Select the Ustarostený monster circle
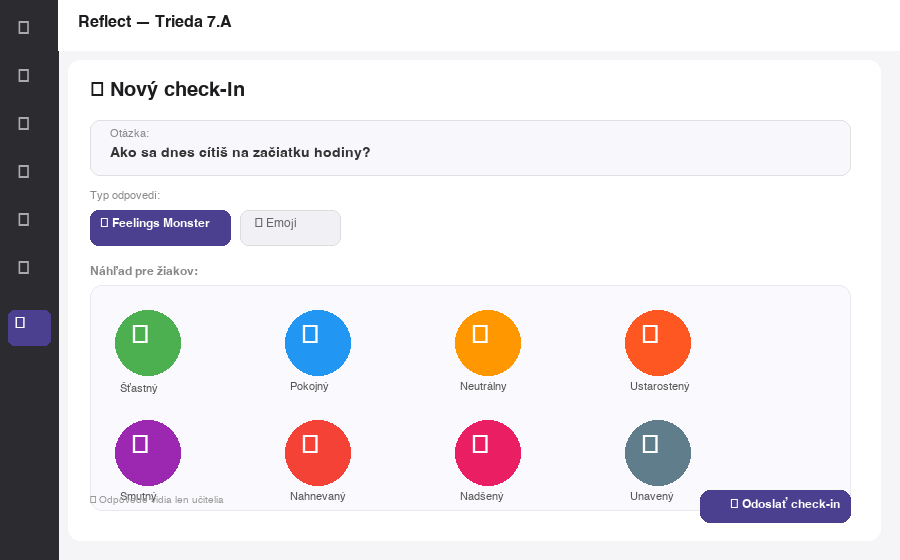 point(658,343)
